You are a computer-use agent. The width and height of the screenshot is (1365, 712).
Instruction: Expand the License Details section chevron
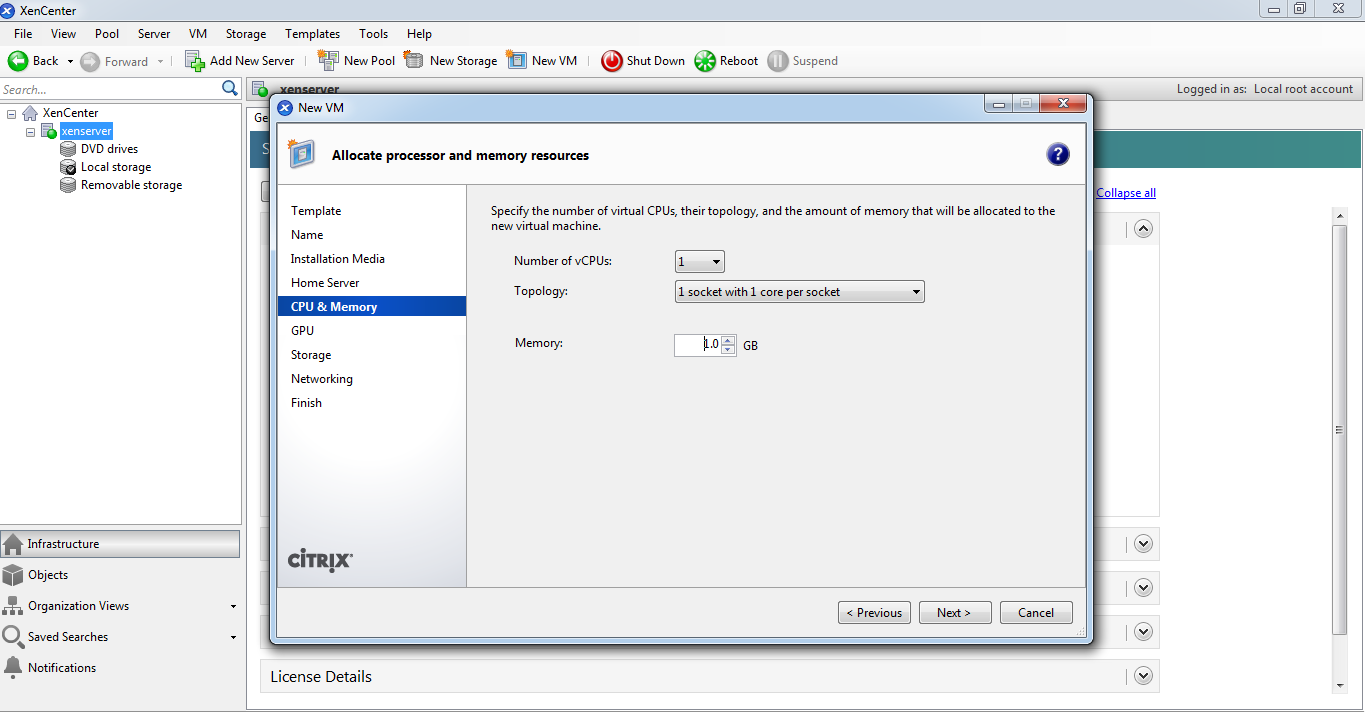coord(1144,676)
